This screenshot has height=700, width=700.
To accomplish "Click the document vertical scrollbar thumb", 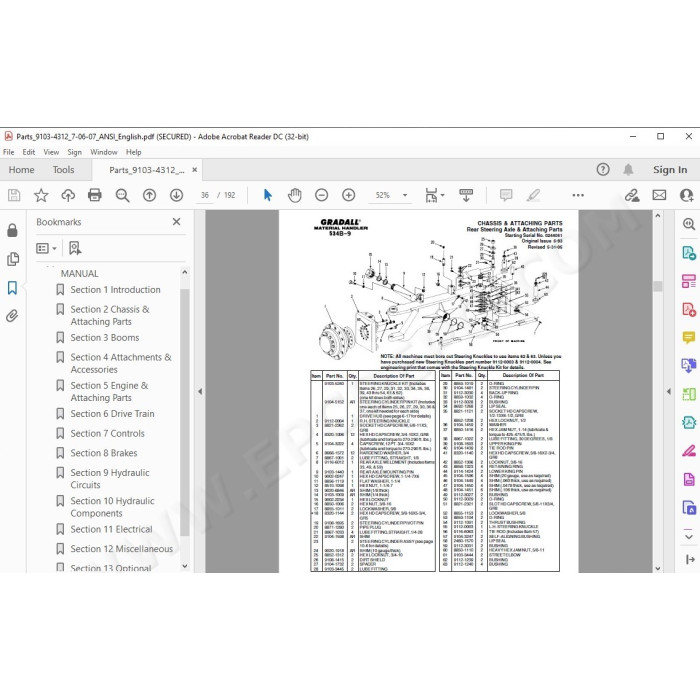I will click(x=658, y=286).
